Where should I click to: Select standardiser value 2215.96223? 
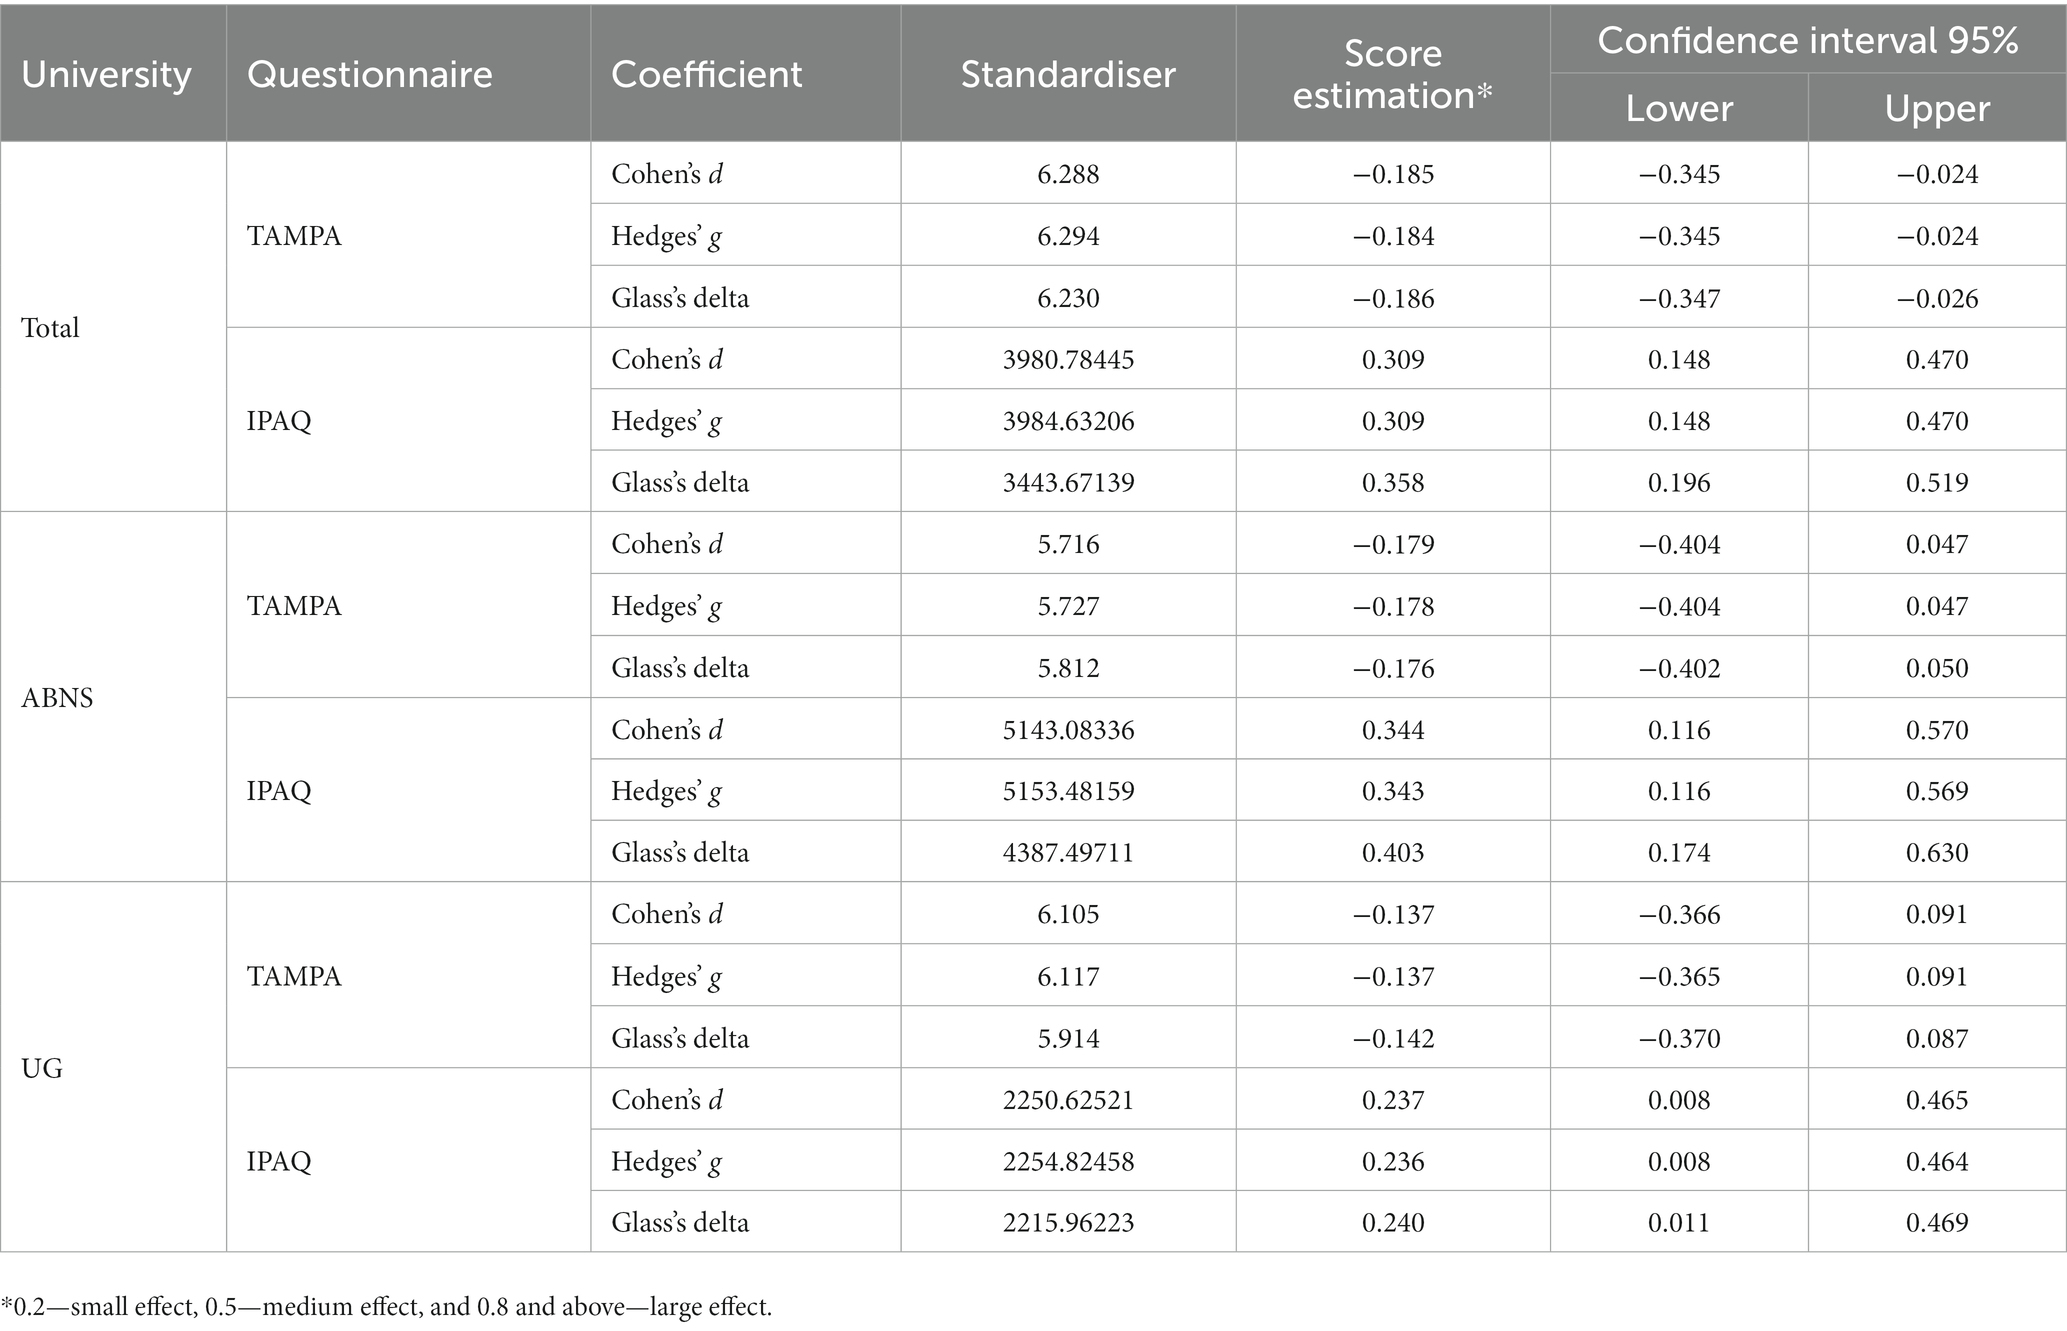1068,1222
